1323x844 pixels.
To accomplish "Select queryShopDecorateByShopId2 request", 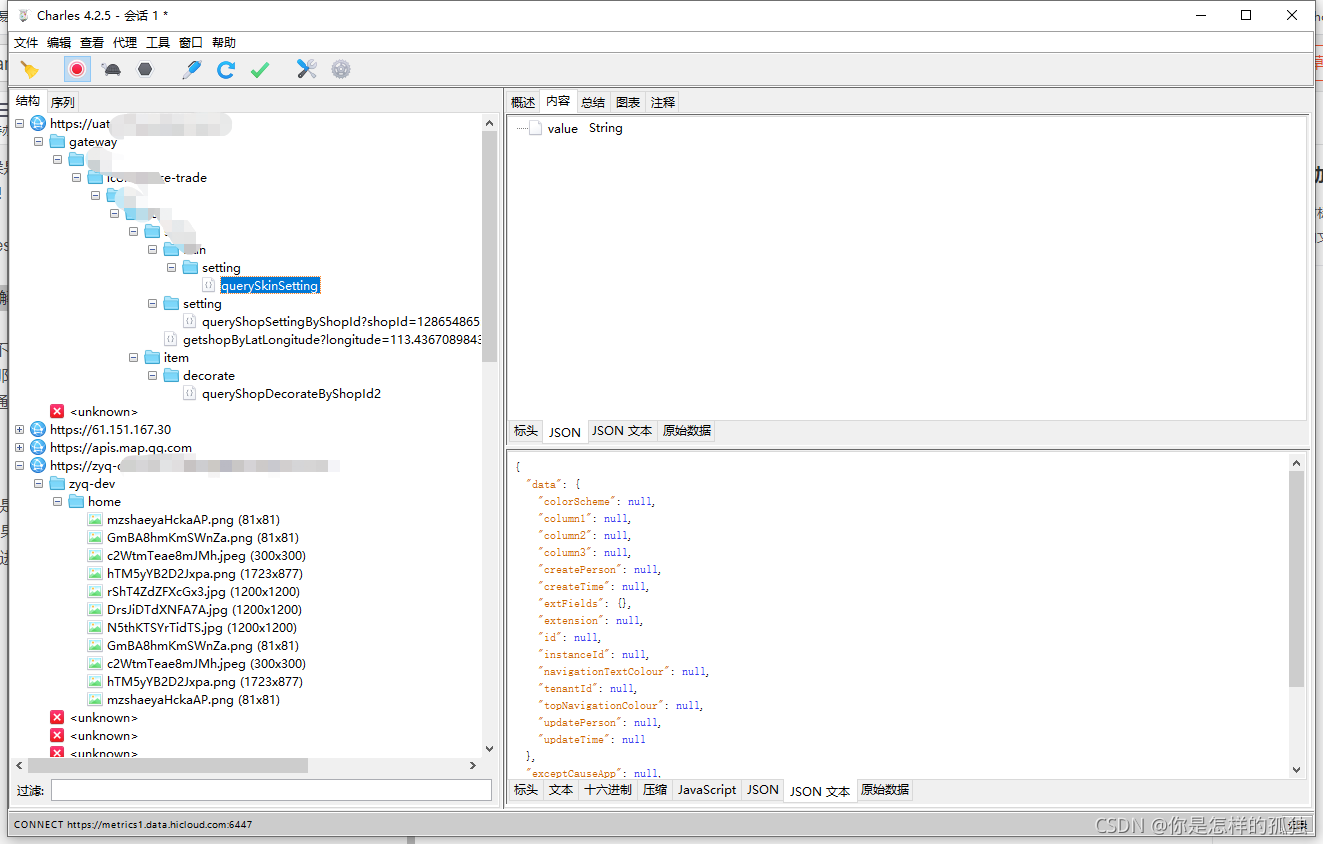I will point(291,394).
